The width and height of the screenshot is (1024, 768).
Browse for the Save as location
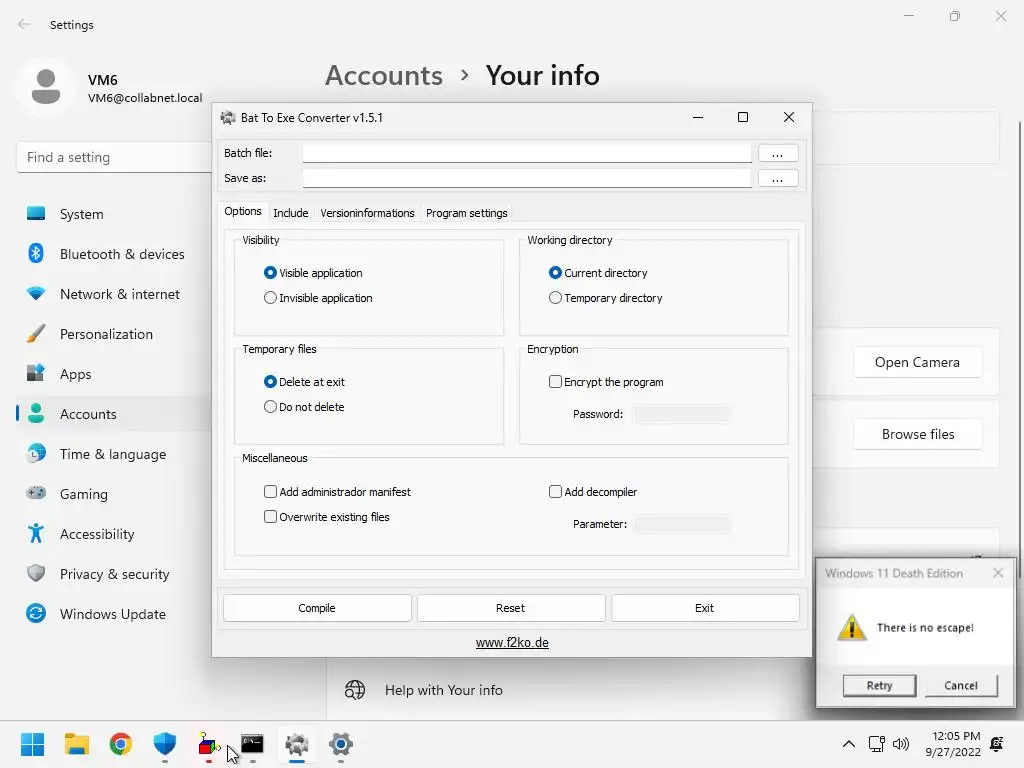(x=778, y=178)
